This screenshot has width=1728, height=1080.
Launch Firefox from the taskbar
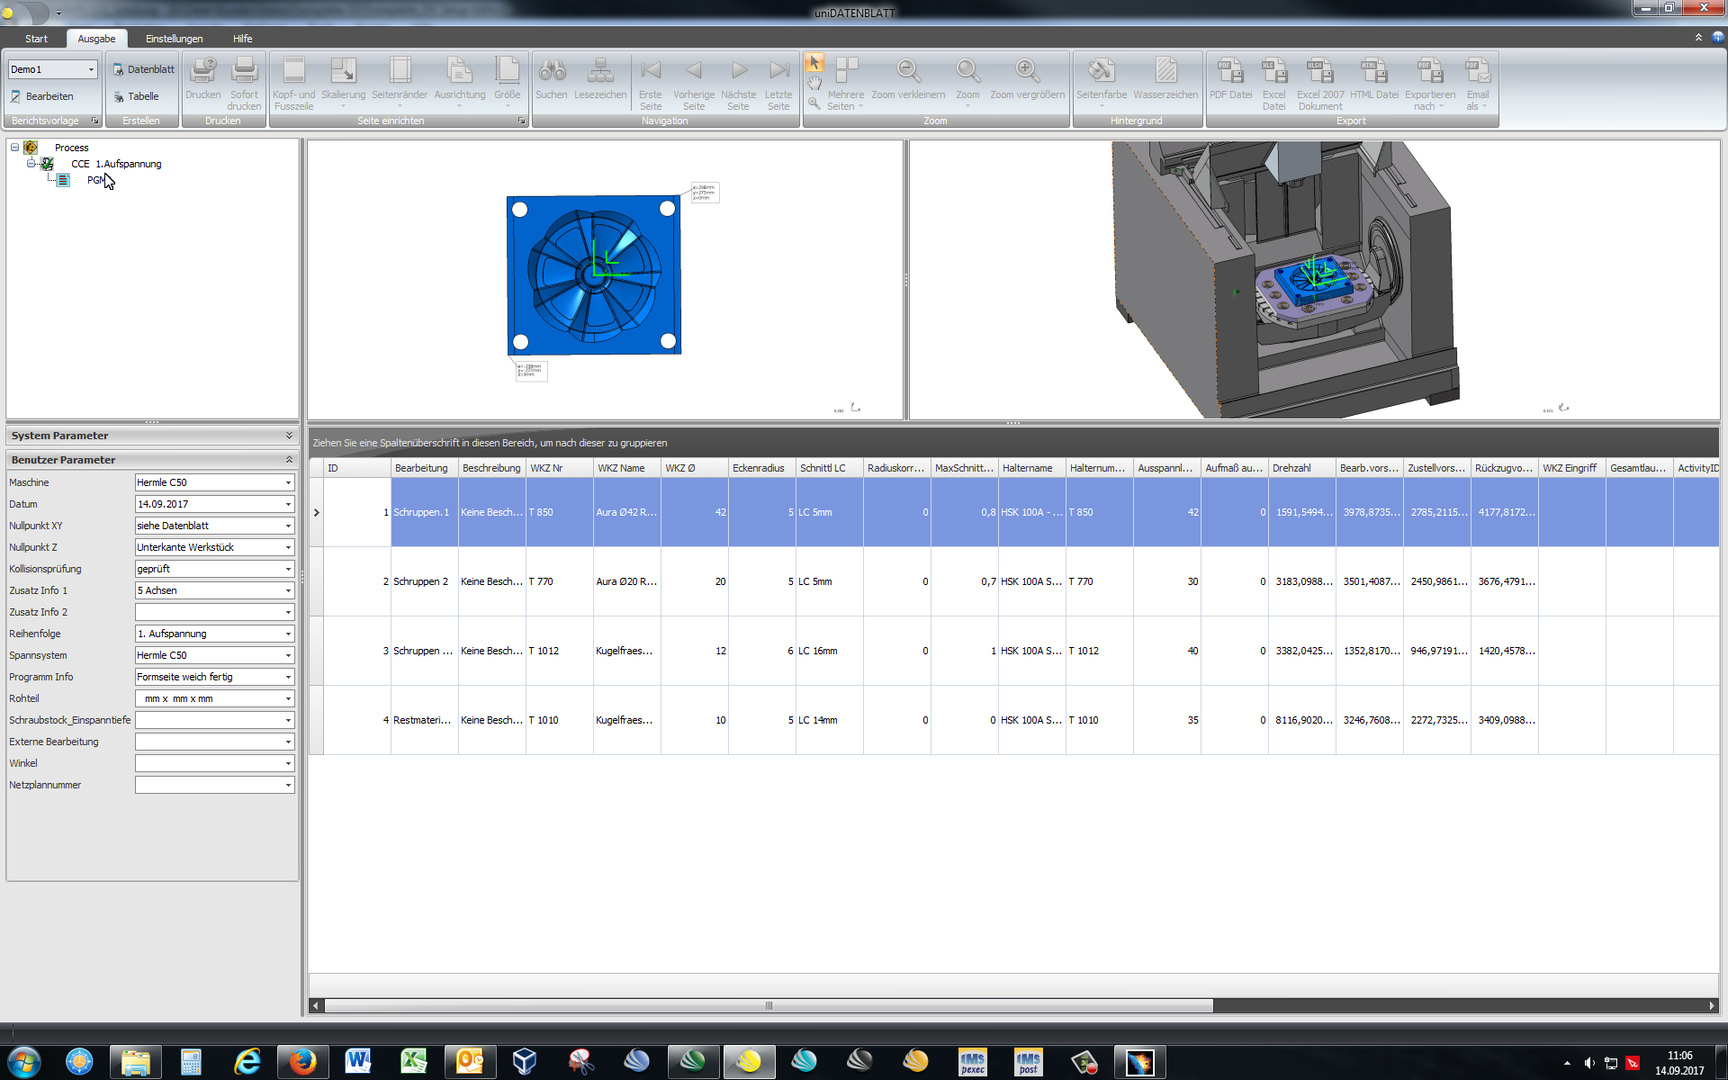(302, 1062)
